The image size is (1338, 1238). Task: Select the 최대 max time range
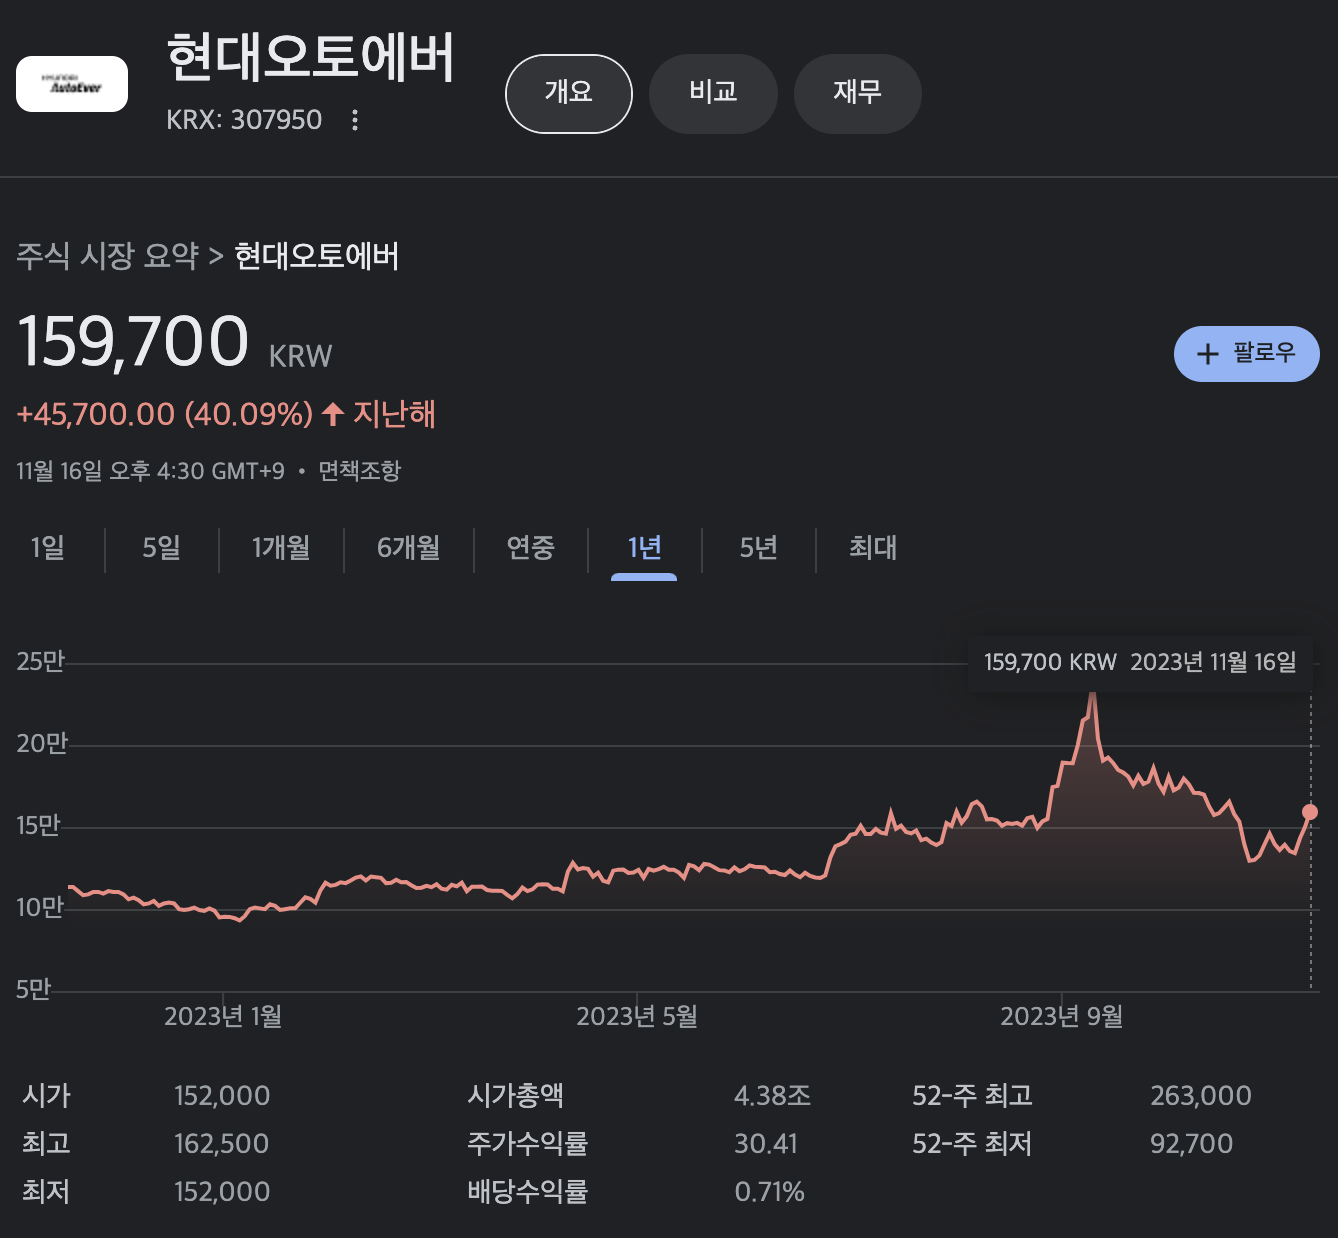tap(873, 548)
